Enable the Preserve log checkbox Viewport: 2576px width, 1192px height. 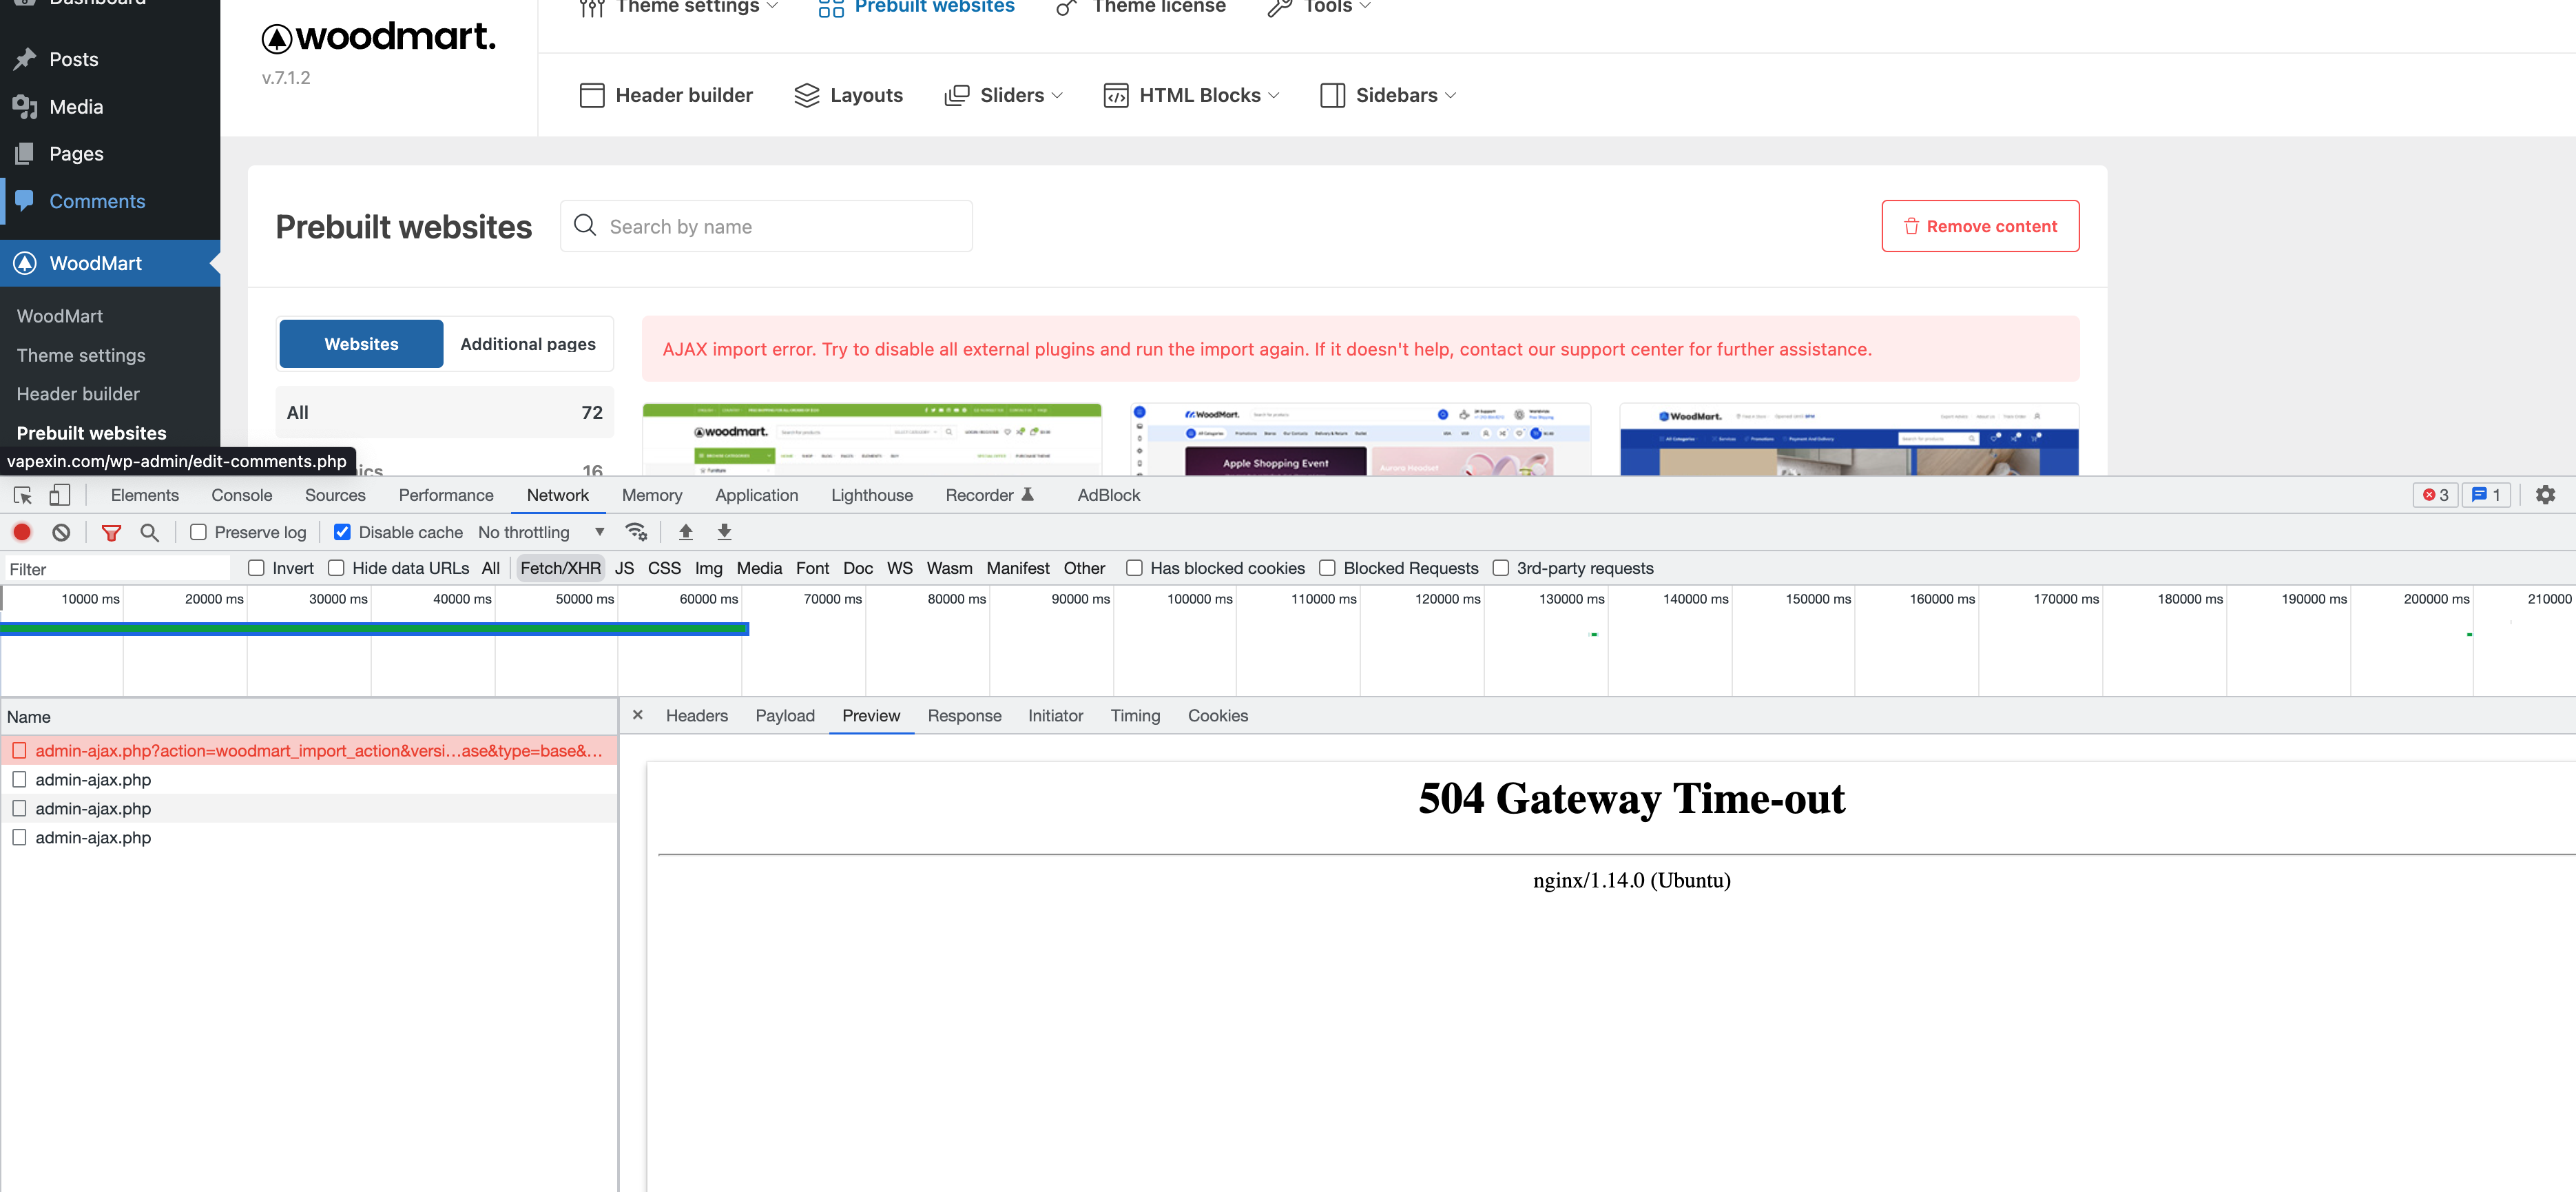[x=199, y=532]
